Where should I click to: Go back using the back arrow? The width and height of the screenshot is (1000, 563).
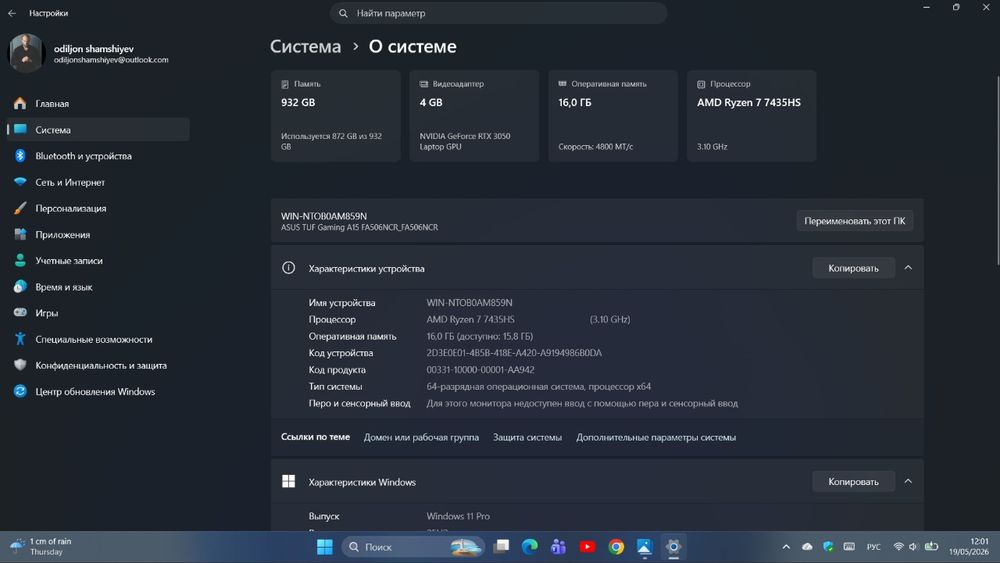point(12,13)
